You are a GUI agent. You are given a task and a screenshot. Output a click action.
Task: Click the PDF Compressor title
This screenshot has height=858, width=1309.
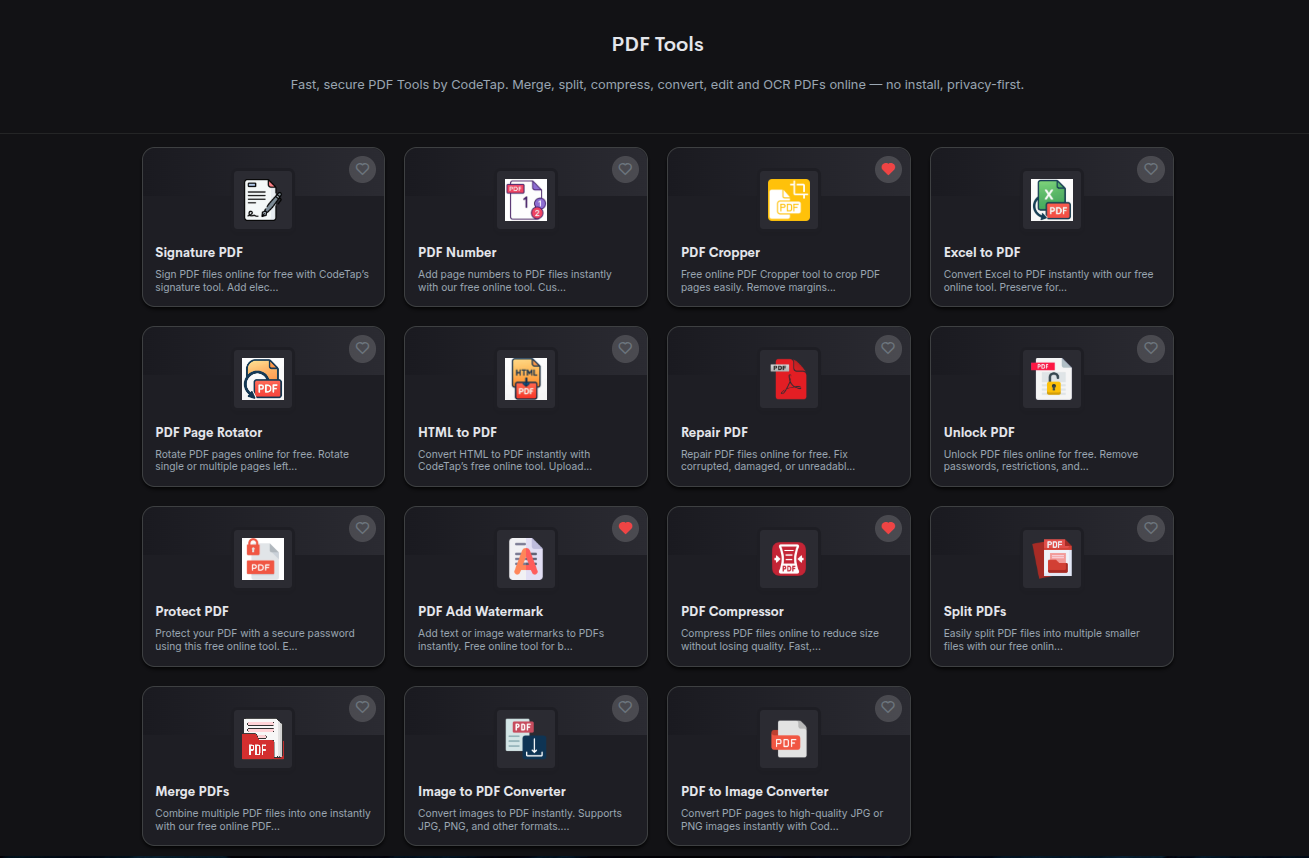[732, 611]
